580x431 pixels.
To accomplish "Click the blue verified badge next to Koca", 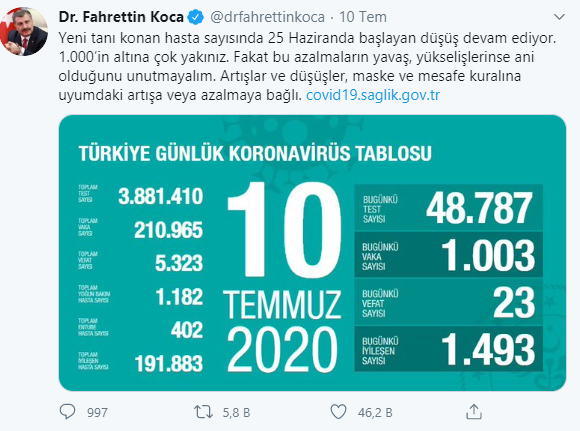I will coord(196,17).
